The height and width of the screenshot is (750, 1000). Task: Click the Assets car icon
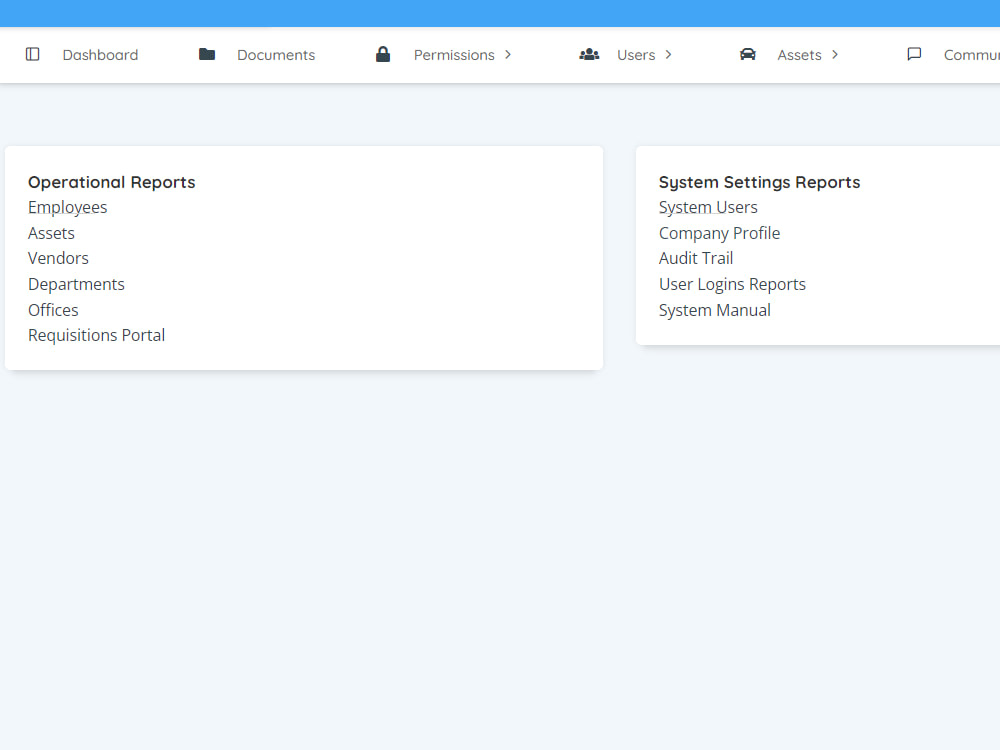[748, 54]
